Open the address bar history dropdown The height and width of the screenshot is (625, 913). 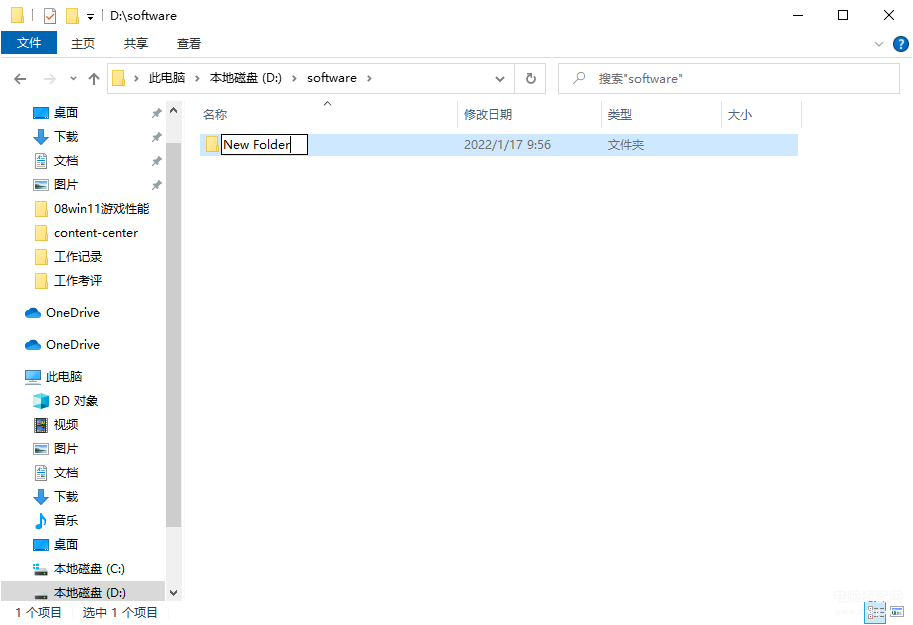[500, 79]
